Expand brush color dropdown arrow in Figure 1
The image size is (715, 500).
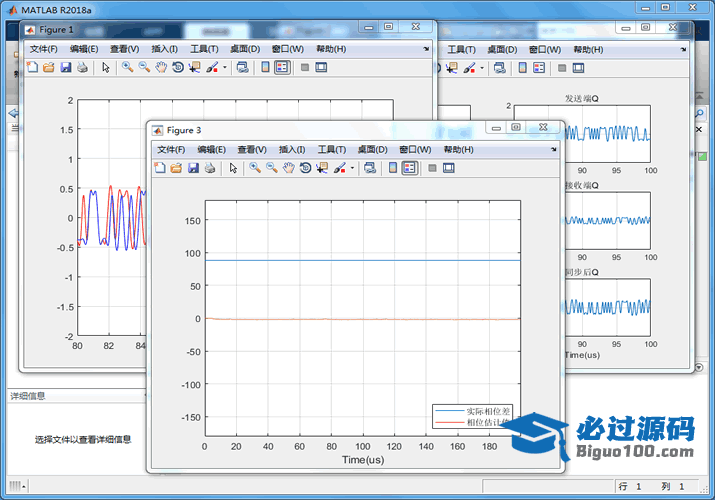coord(225,67)
